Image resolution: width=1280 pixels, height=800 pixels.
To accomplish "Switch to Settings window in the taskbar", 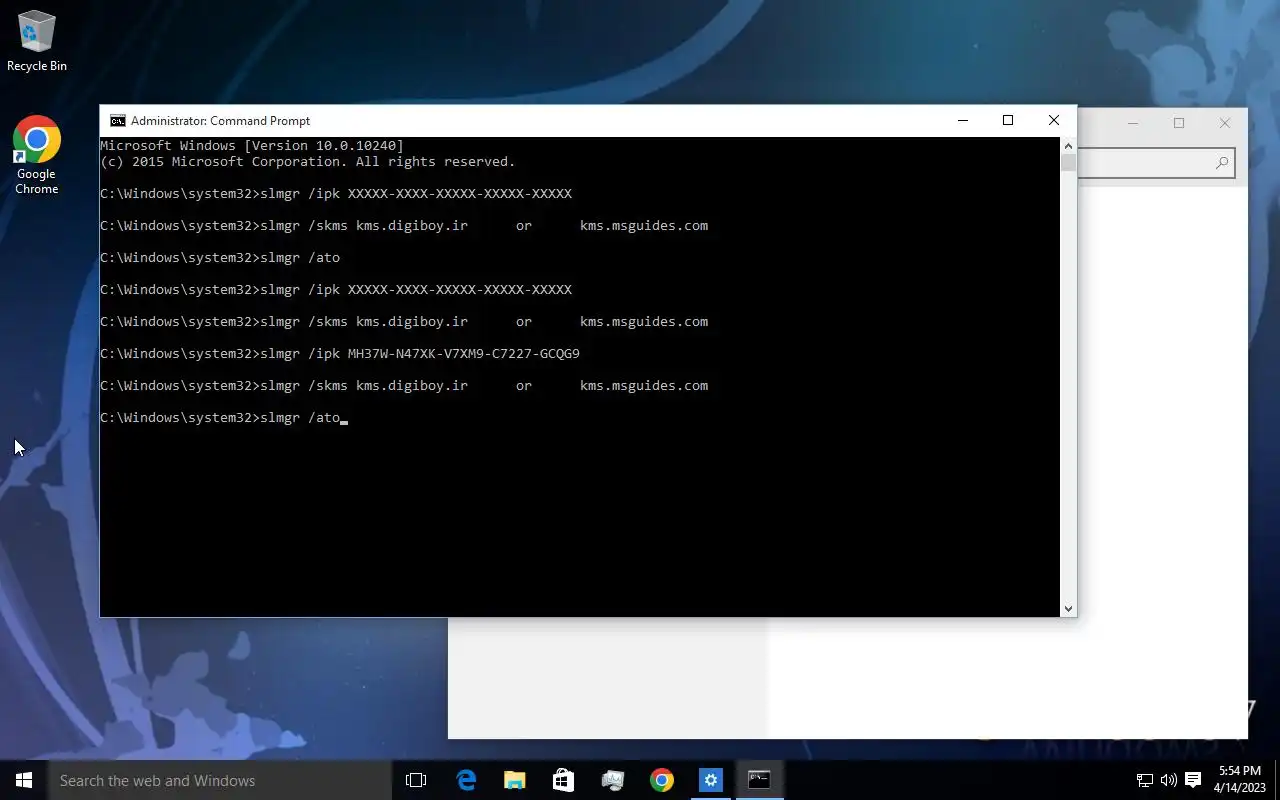I will click(x=710, y=780).
